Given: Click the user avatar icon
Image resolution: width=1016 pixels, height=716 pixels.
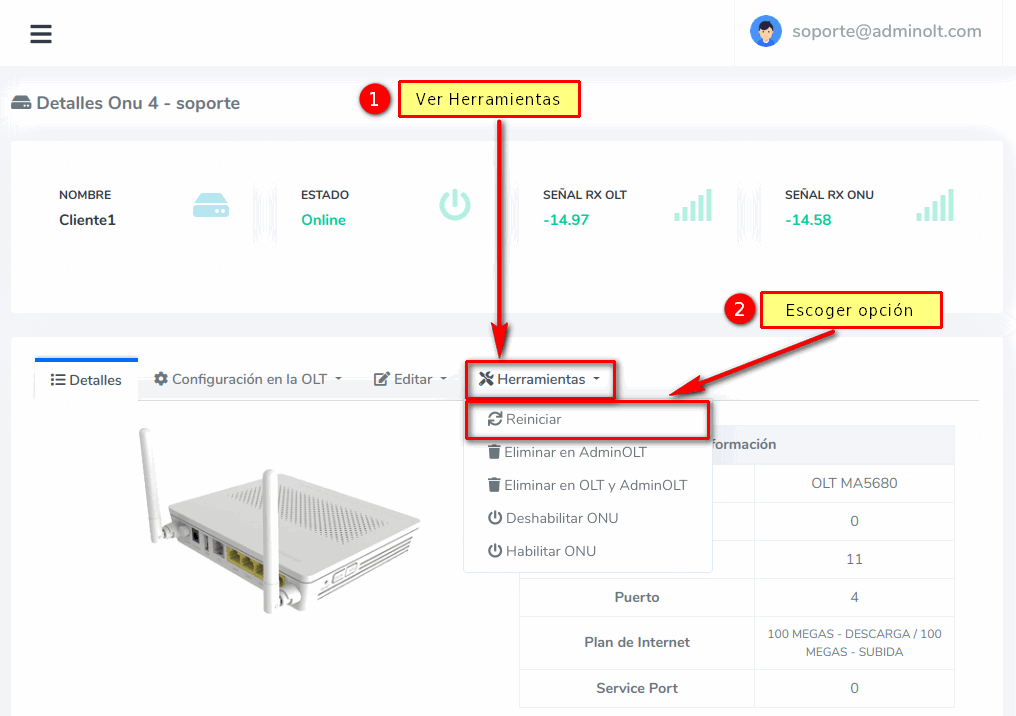Looking at the screenshot, I should pyautogui.click(x=766, y=31).
